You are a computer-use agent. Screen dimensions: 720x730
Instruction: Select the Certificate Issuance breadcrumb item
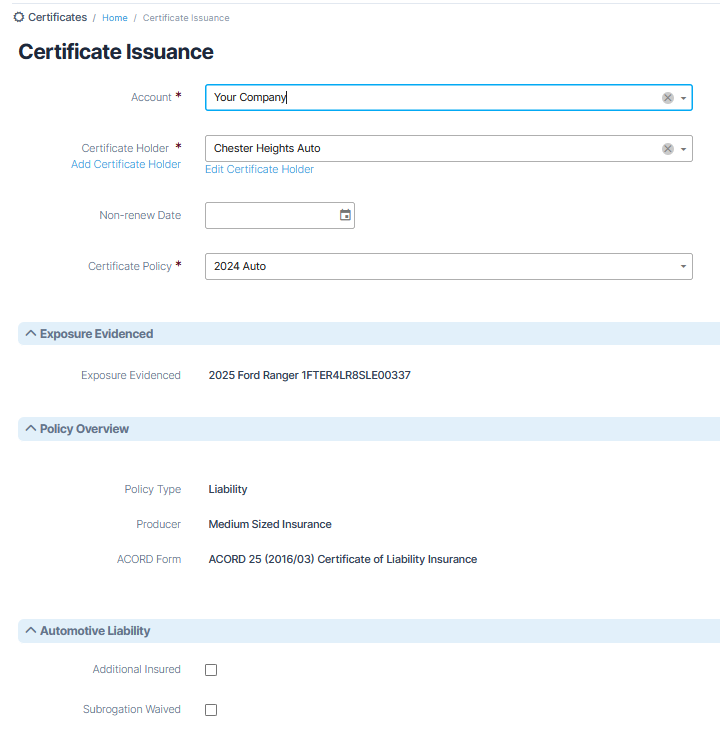tap(186, 18)
